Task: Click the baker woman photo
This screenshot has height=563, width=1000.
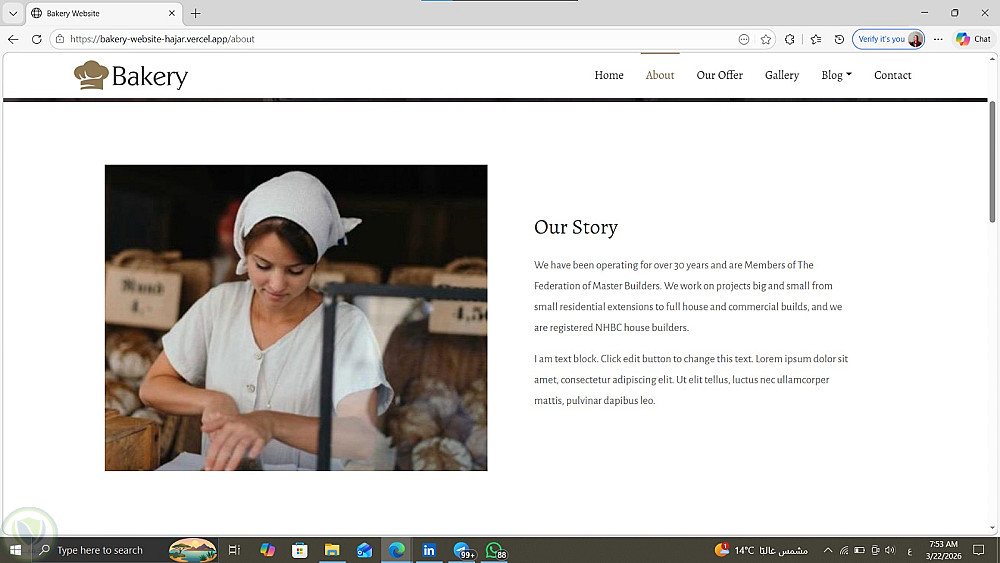Action: point(296,318)
